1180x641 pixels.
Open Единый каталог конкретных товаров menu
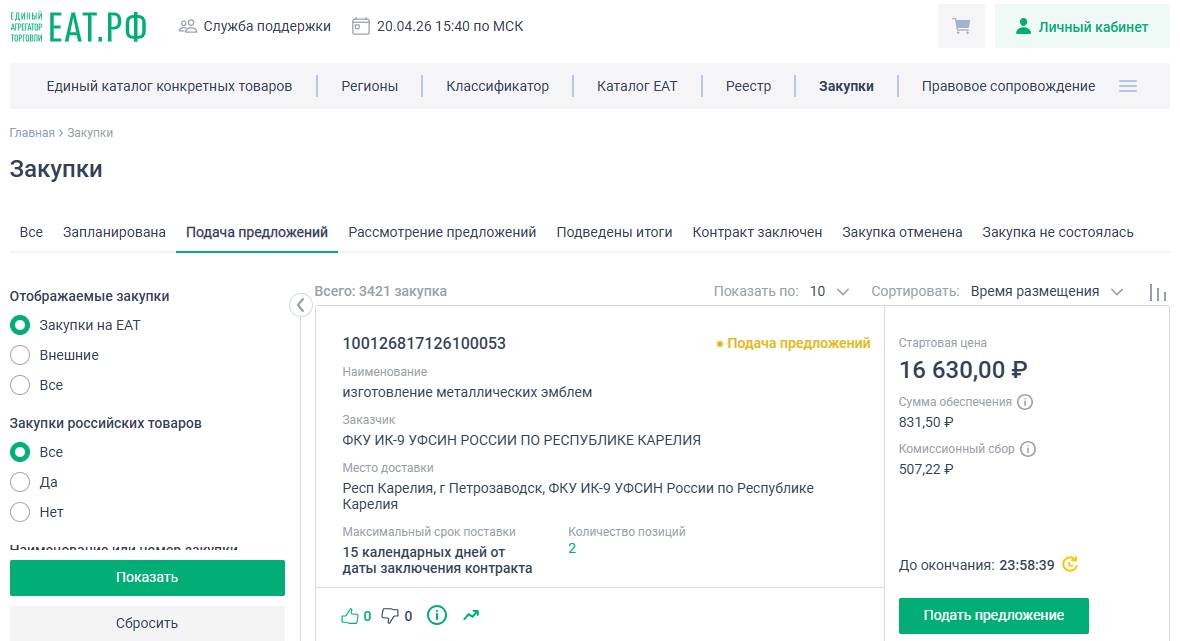click(169, 87)
